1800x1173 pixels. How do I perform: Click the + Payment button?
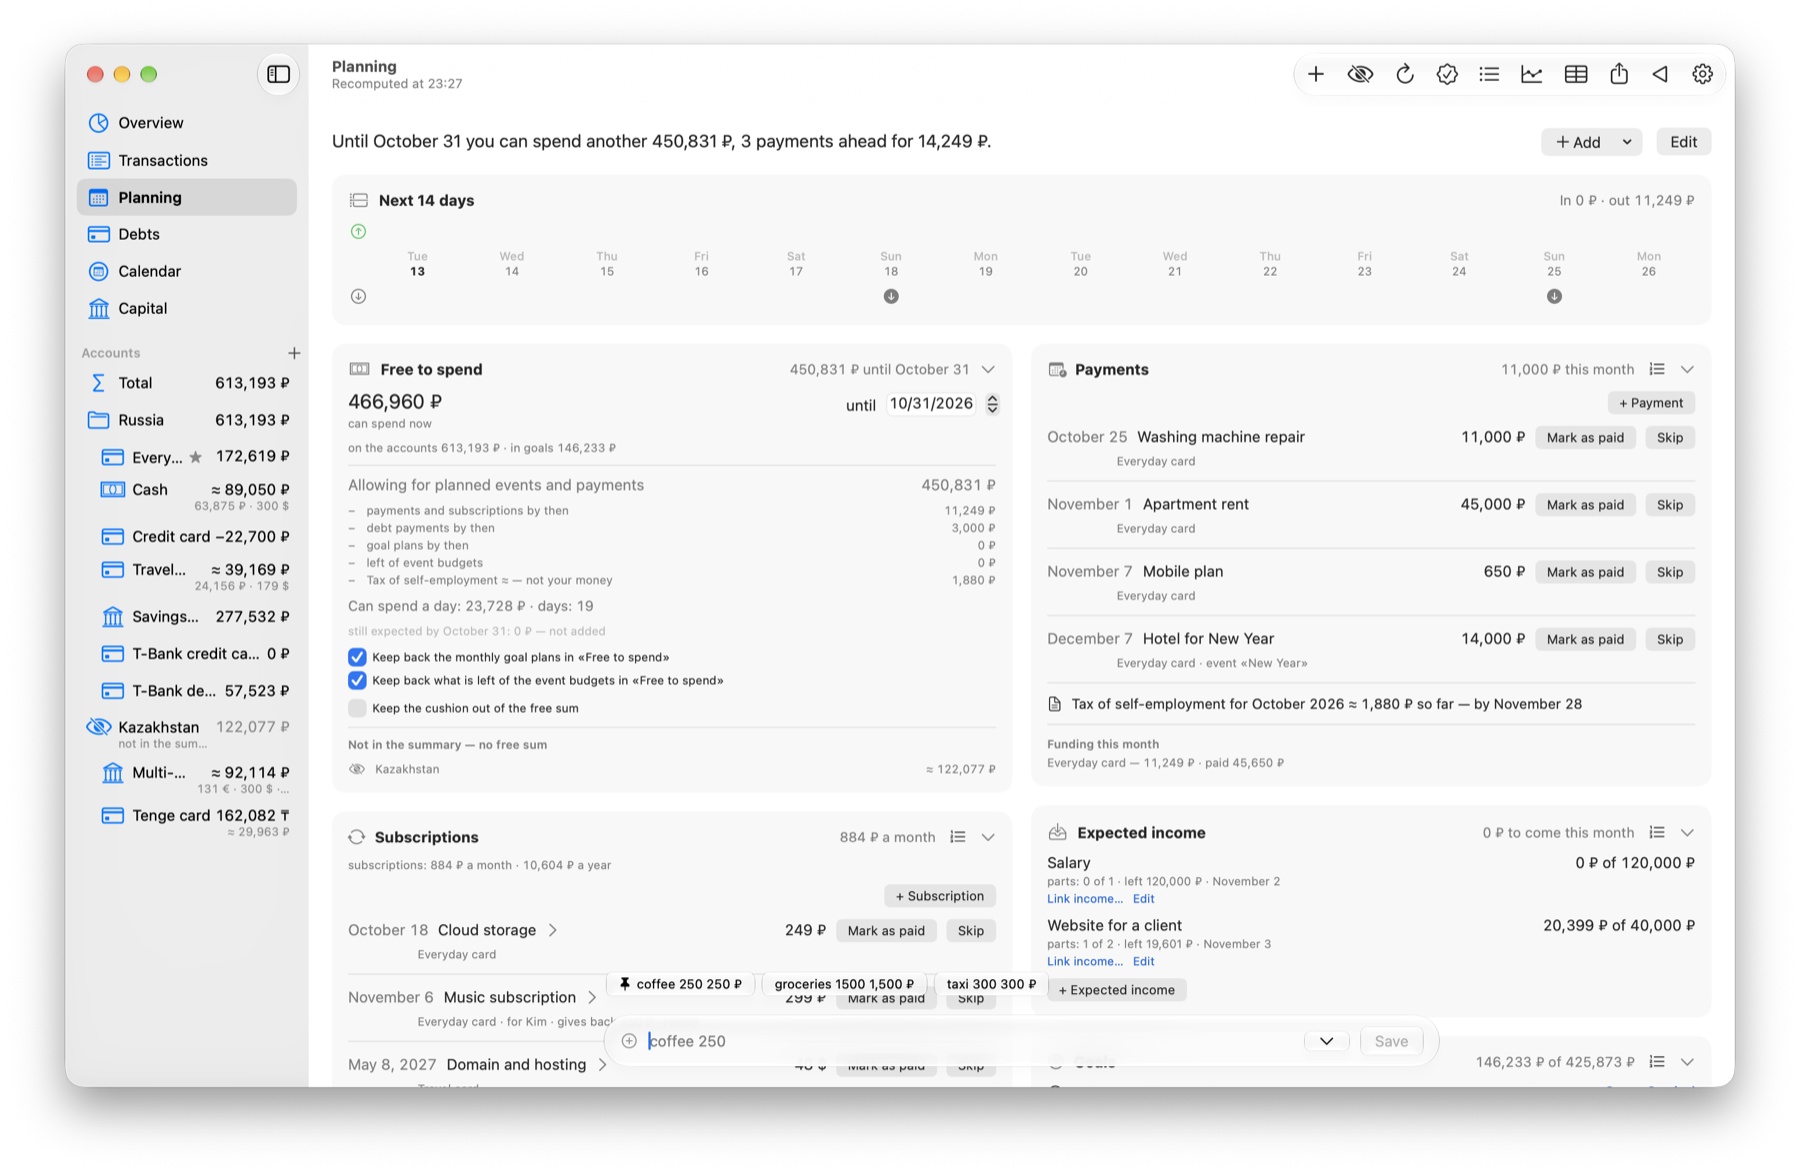pos(1651,403)
